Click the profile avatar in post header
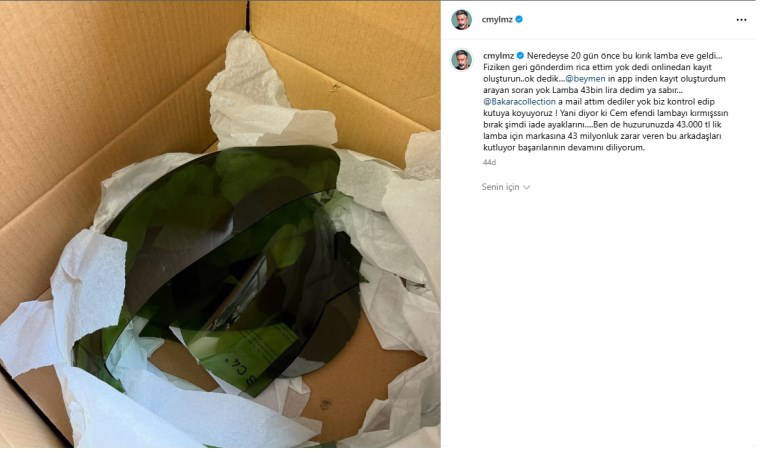This screenshot has height=462, width=760. coord(461,19)
